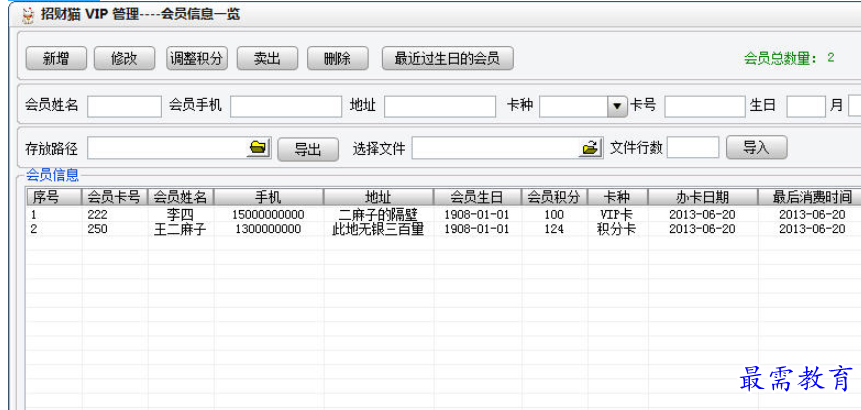Click 会员总数量 count label

point(789,58)
